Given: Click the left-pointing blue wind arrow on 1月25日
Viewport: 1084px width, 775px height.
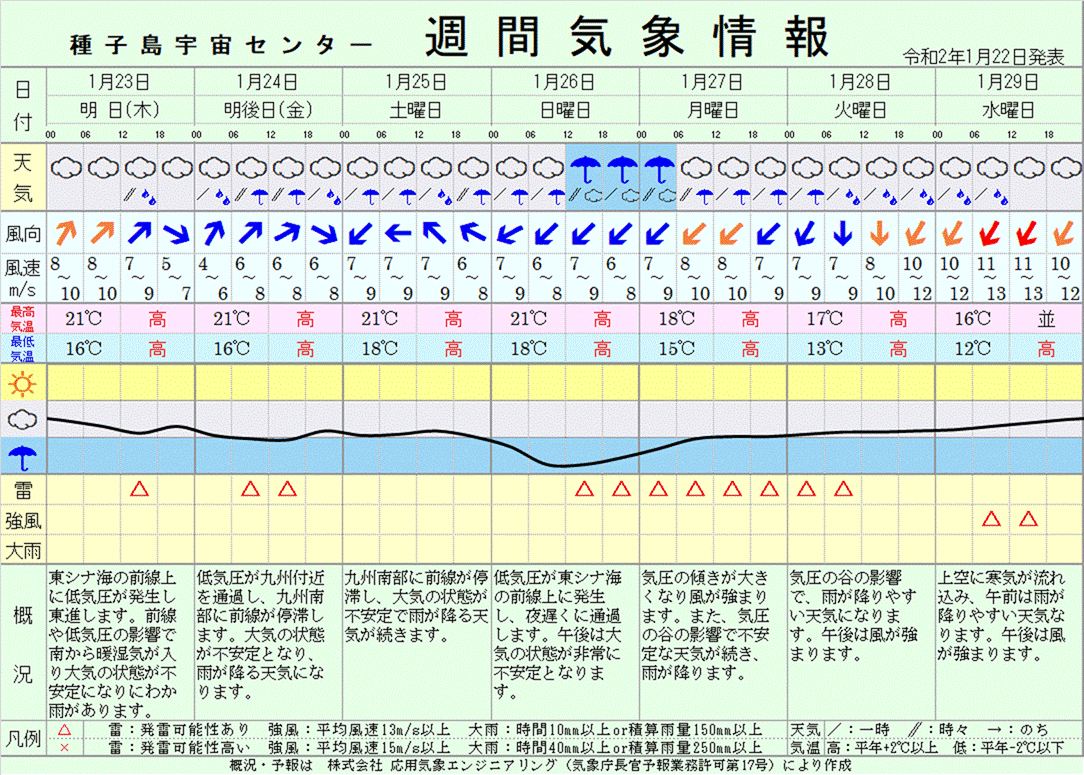Looking at the screenshot, I should (398, 234).
